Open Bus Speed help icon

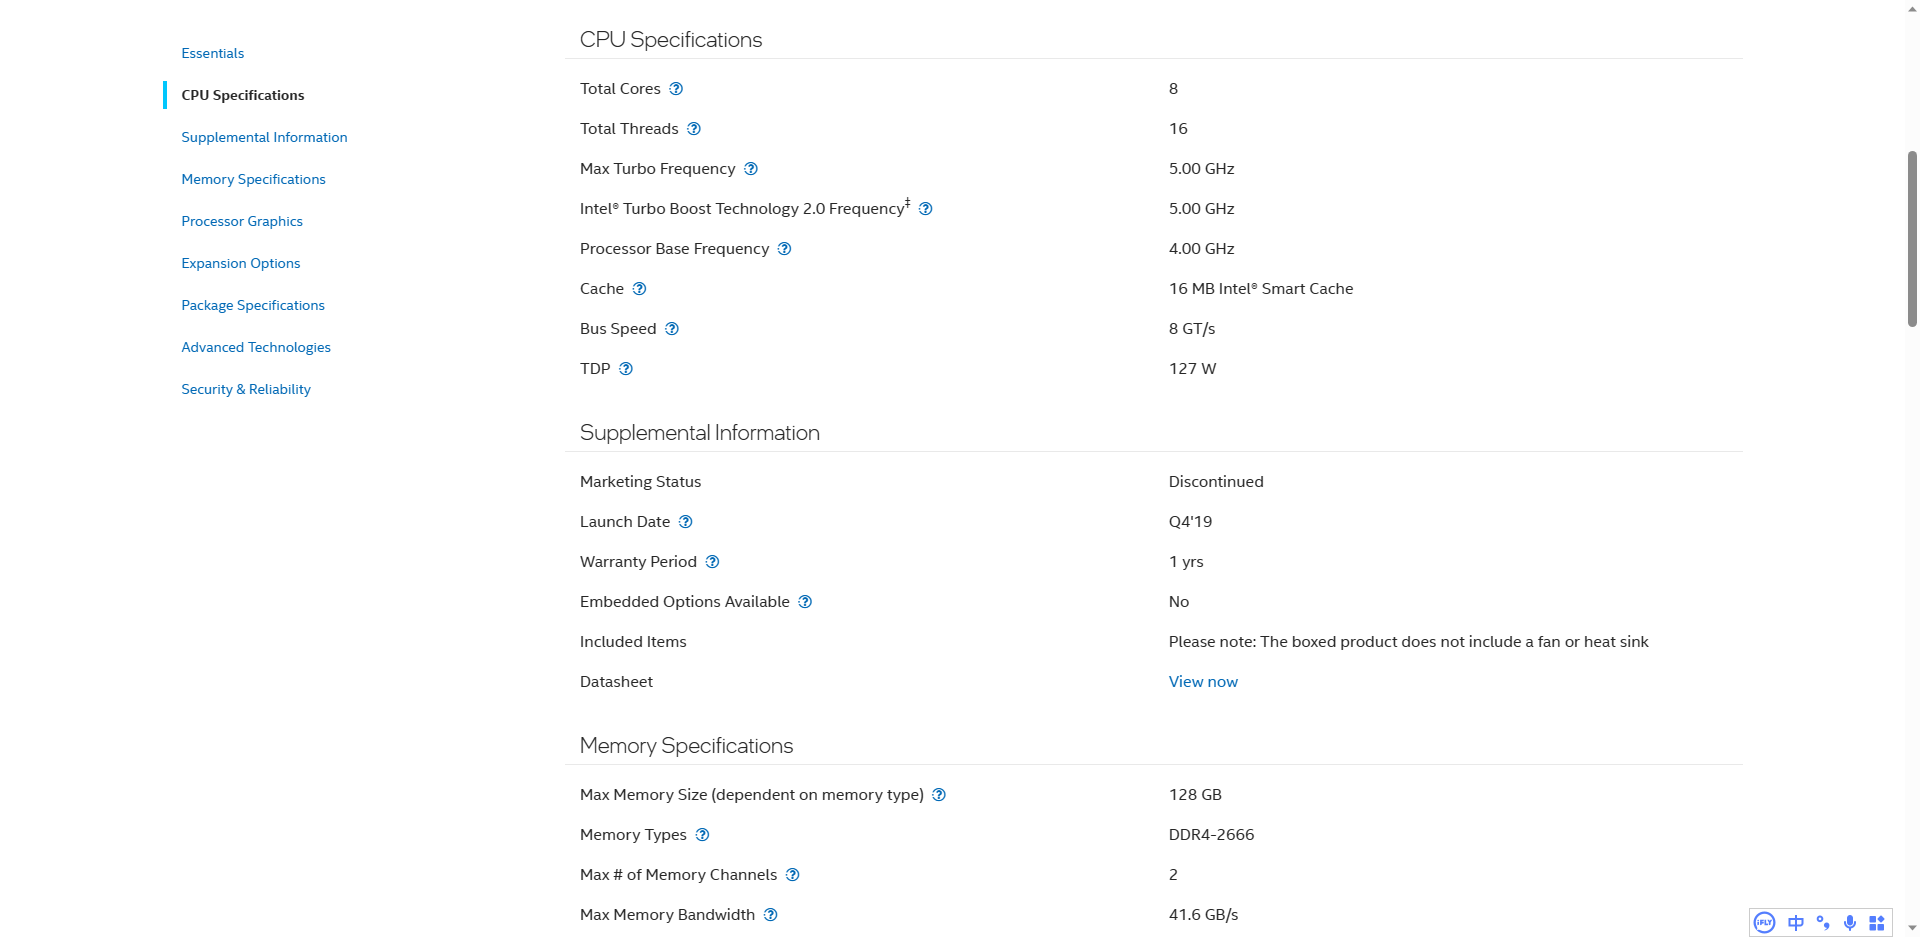click(672, 329)
